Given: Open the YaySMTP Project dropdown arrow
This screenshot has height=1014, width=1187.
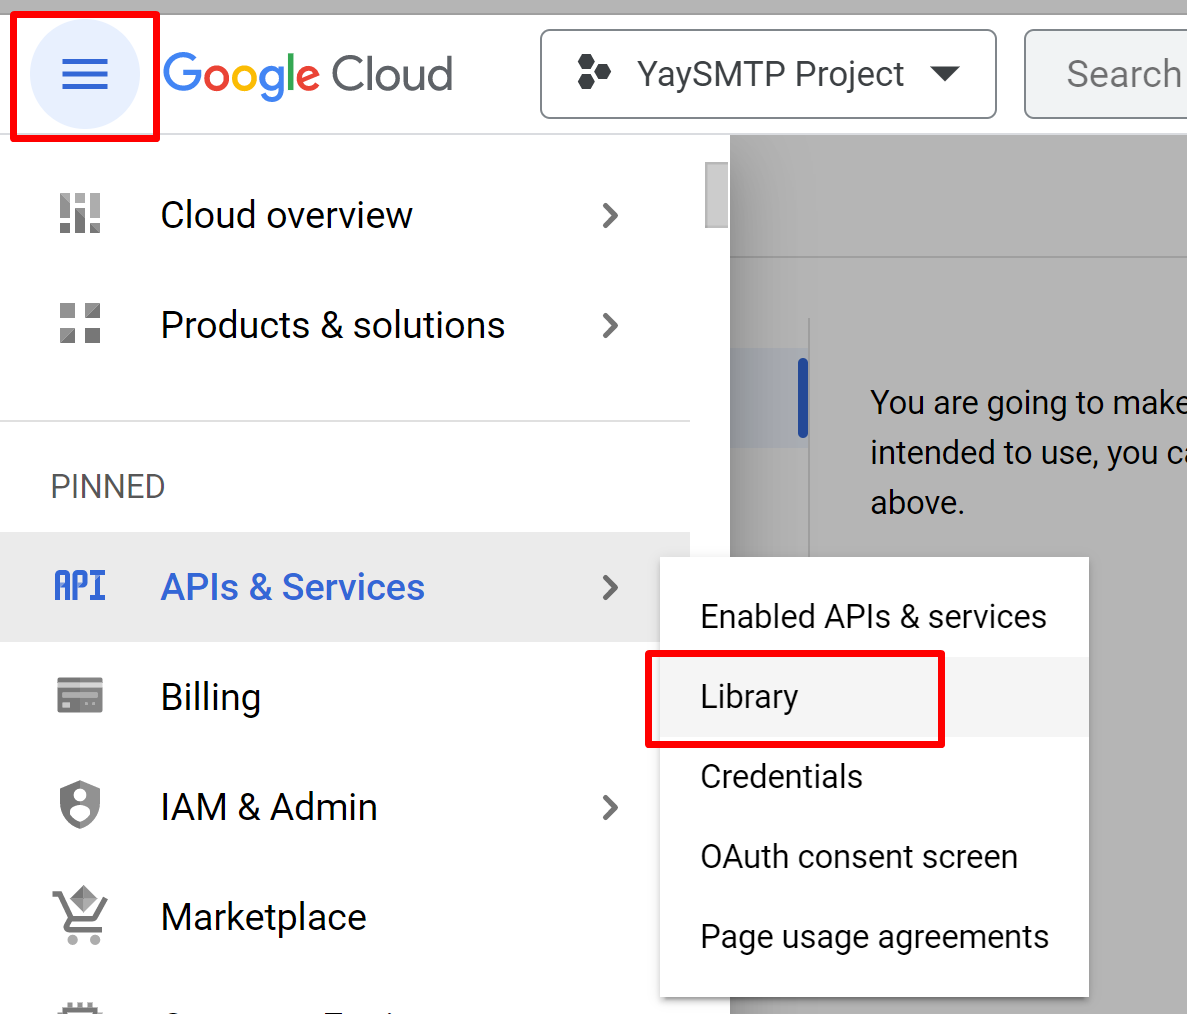Looking at the screenshot, I should (x=944, y=74).
